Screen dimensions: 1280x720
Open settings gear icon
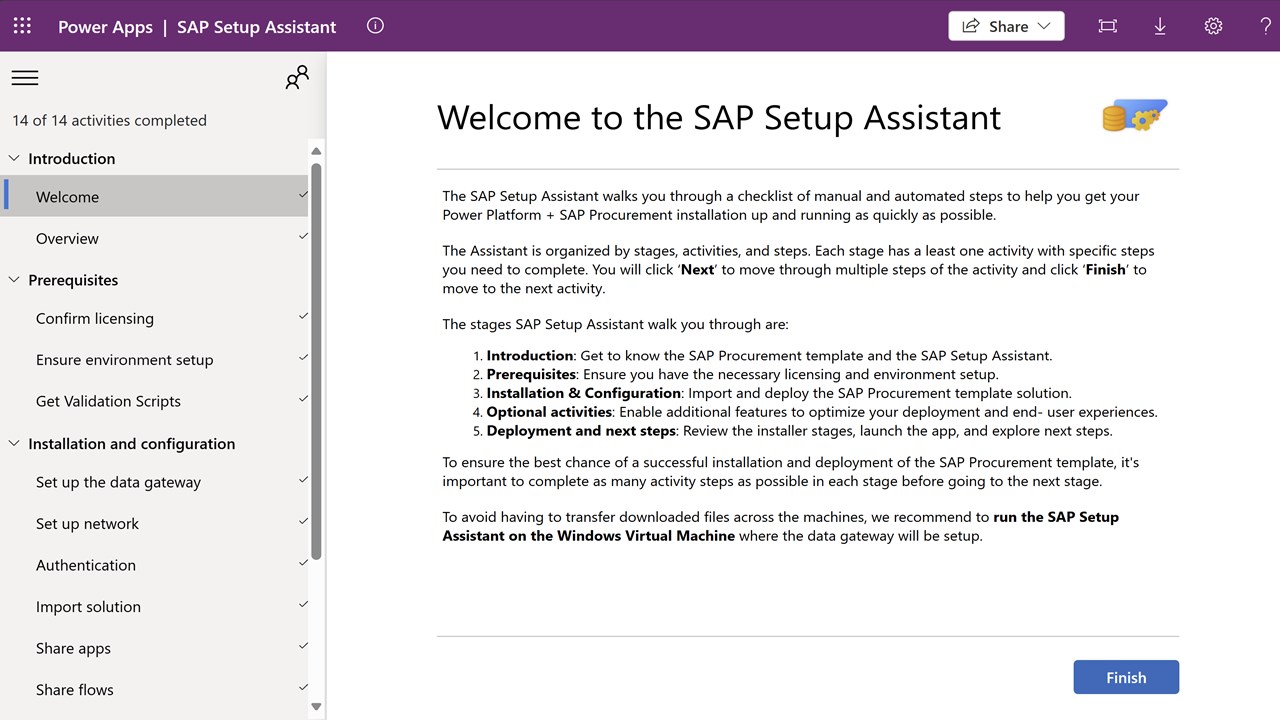tap(1213, 26)
